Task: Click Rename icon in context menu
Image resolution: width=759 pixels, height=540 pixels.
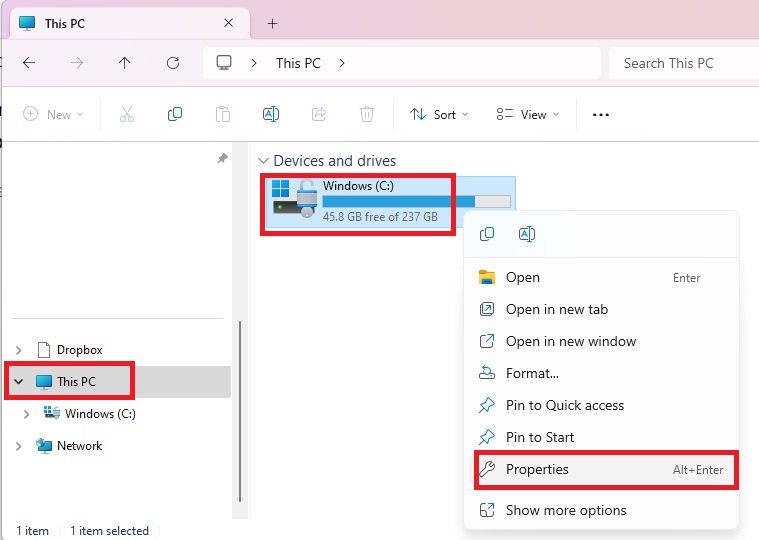Action: (526, 234)
